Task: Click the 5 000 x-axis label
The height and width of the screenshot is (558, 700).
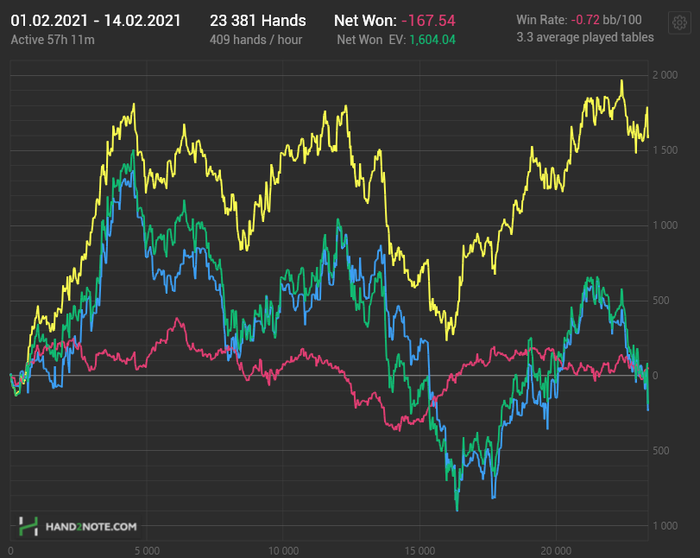Action: pyautogui.click(x=147, y=551)
